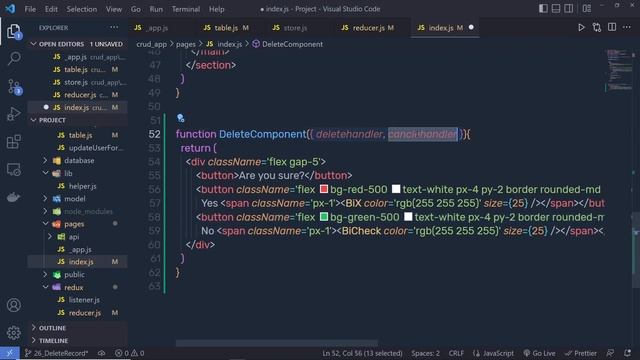
Task: Open the Accounts menu icon
Action: (13, 305)
